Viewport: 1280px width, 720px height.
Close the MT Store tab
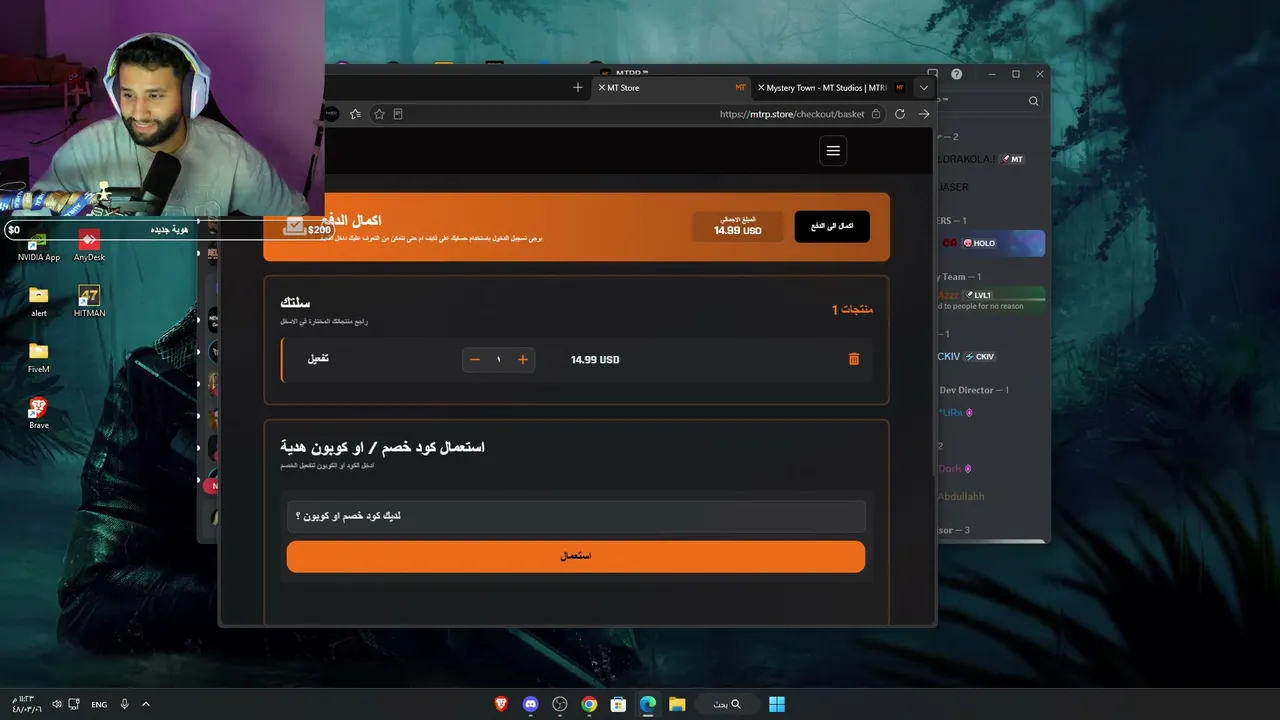[x=601, y=88]
